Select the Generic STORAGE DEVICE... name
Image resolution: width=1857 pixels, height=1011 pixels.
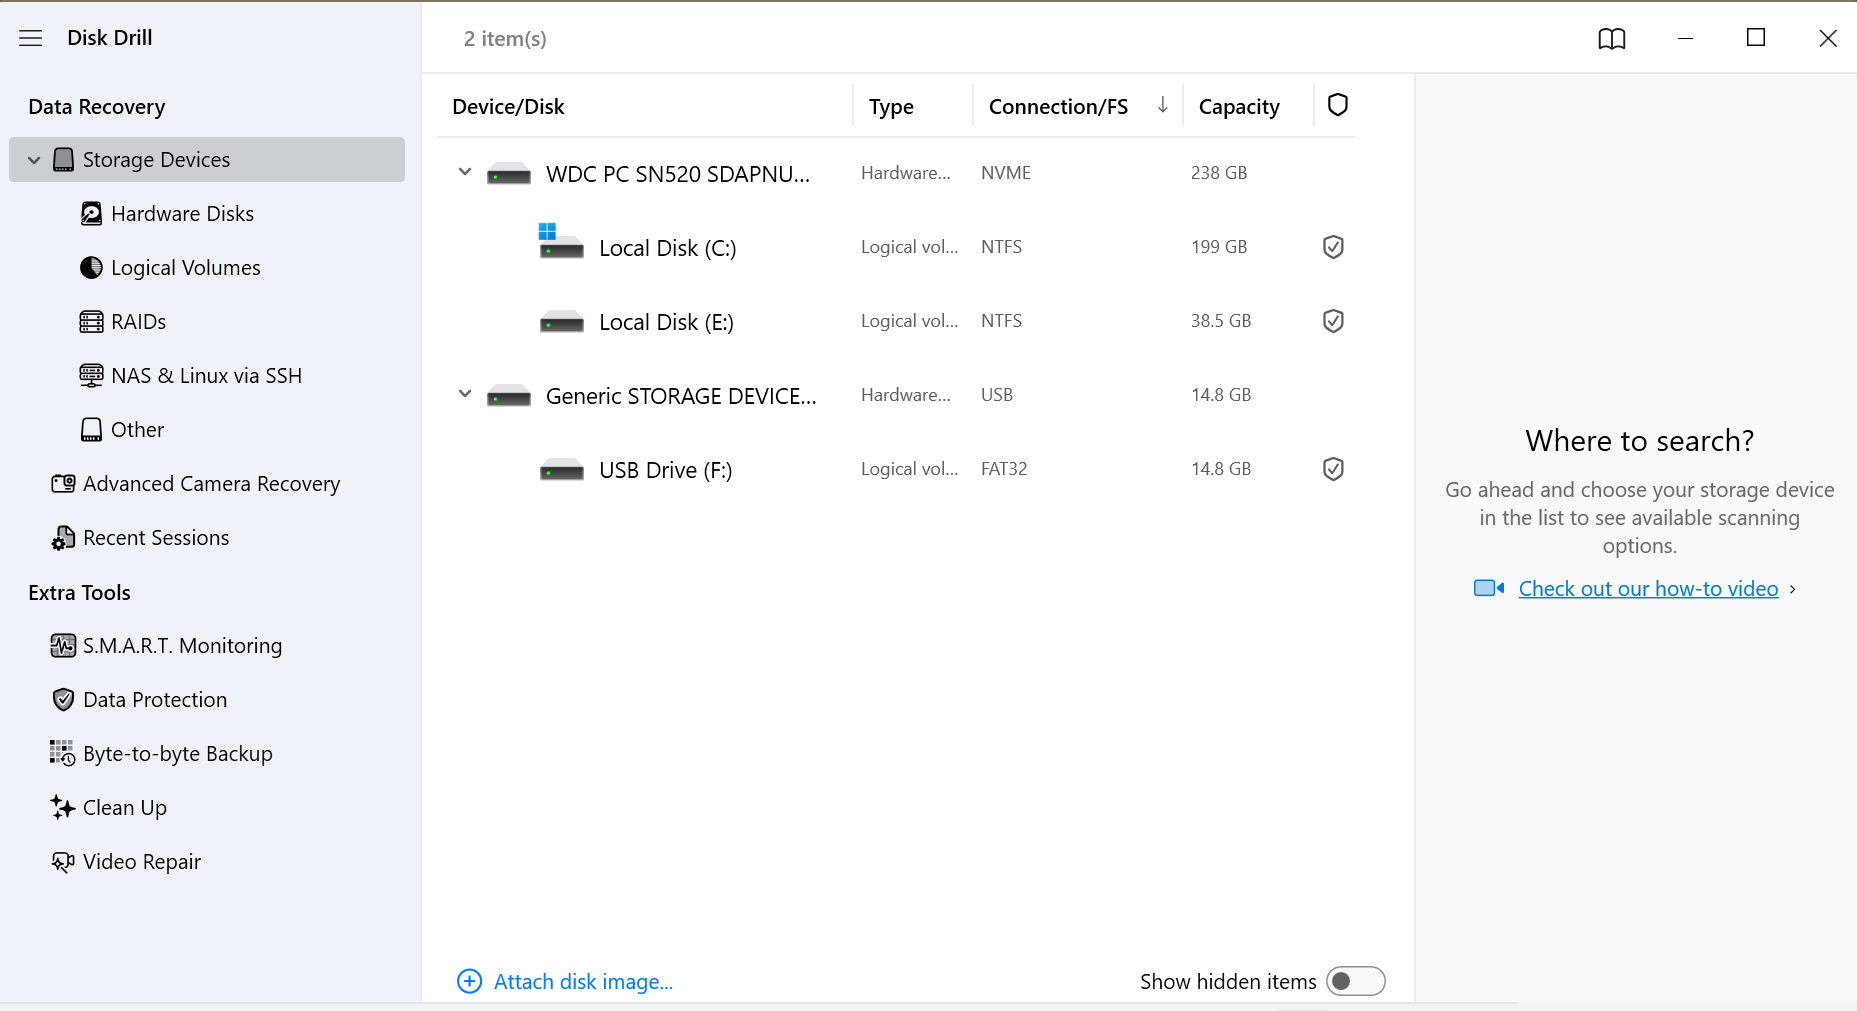[681, 396]
